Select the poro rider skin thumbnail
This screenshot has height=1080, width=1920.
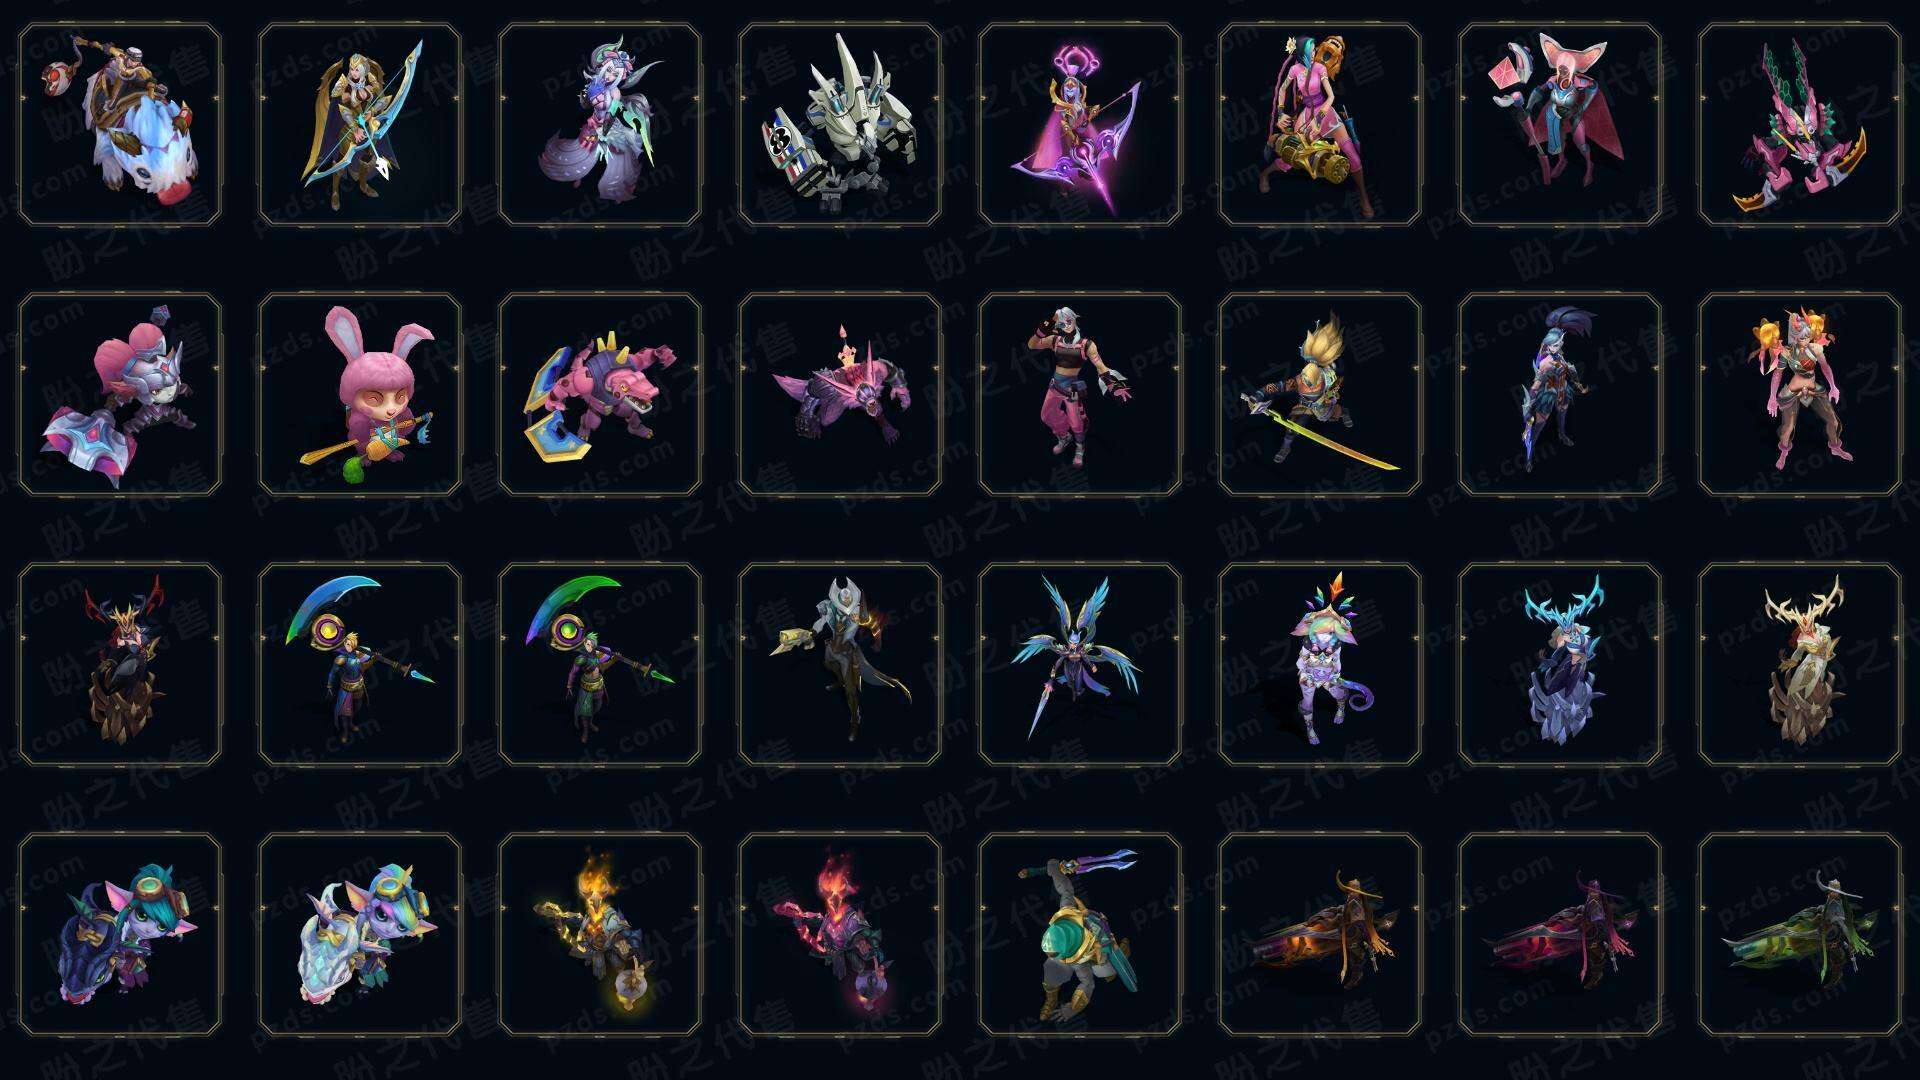pyautogui.click(x=120, y=125)
